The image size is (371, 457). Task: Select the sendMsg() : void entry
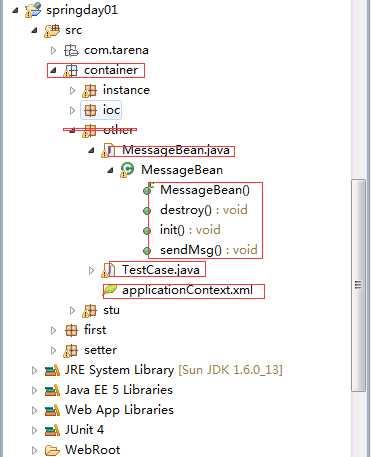tap(209, 250)
